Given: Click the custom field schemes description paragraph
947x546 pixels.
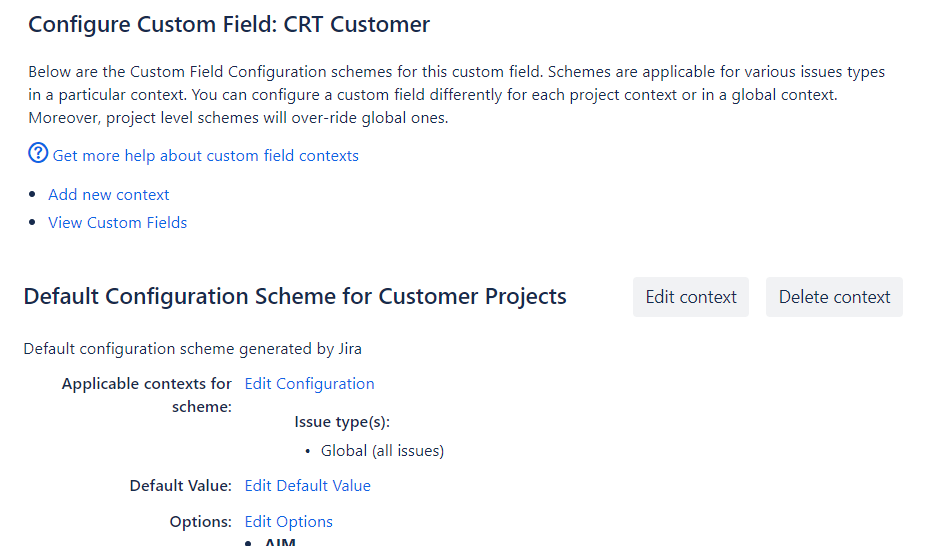Looking at the screenshot, I should click(456, 95).
